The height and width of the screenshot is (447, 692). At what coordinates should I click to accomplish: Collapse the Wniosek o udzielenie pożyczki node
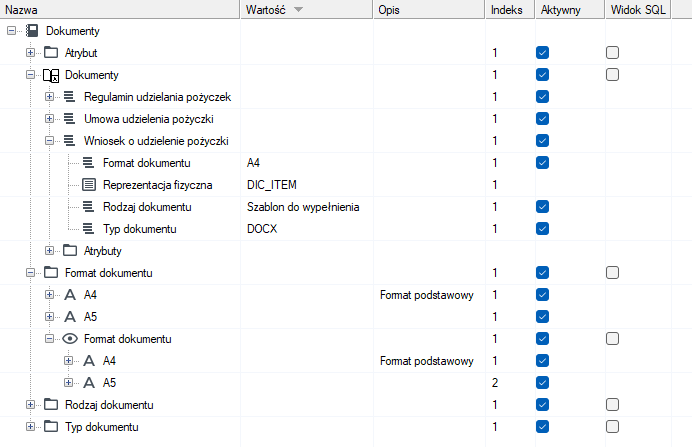click(49, 141)
